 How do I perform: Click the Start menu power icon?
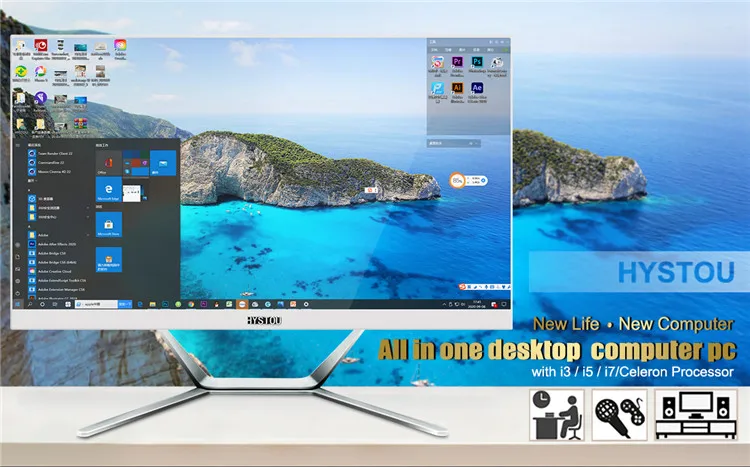coord(18,293)
